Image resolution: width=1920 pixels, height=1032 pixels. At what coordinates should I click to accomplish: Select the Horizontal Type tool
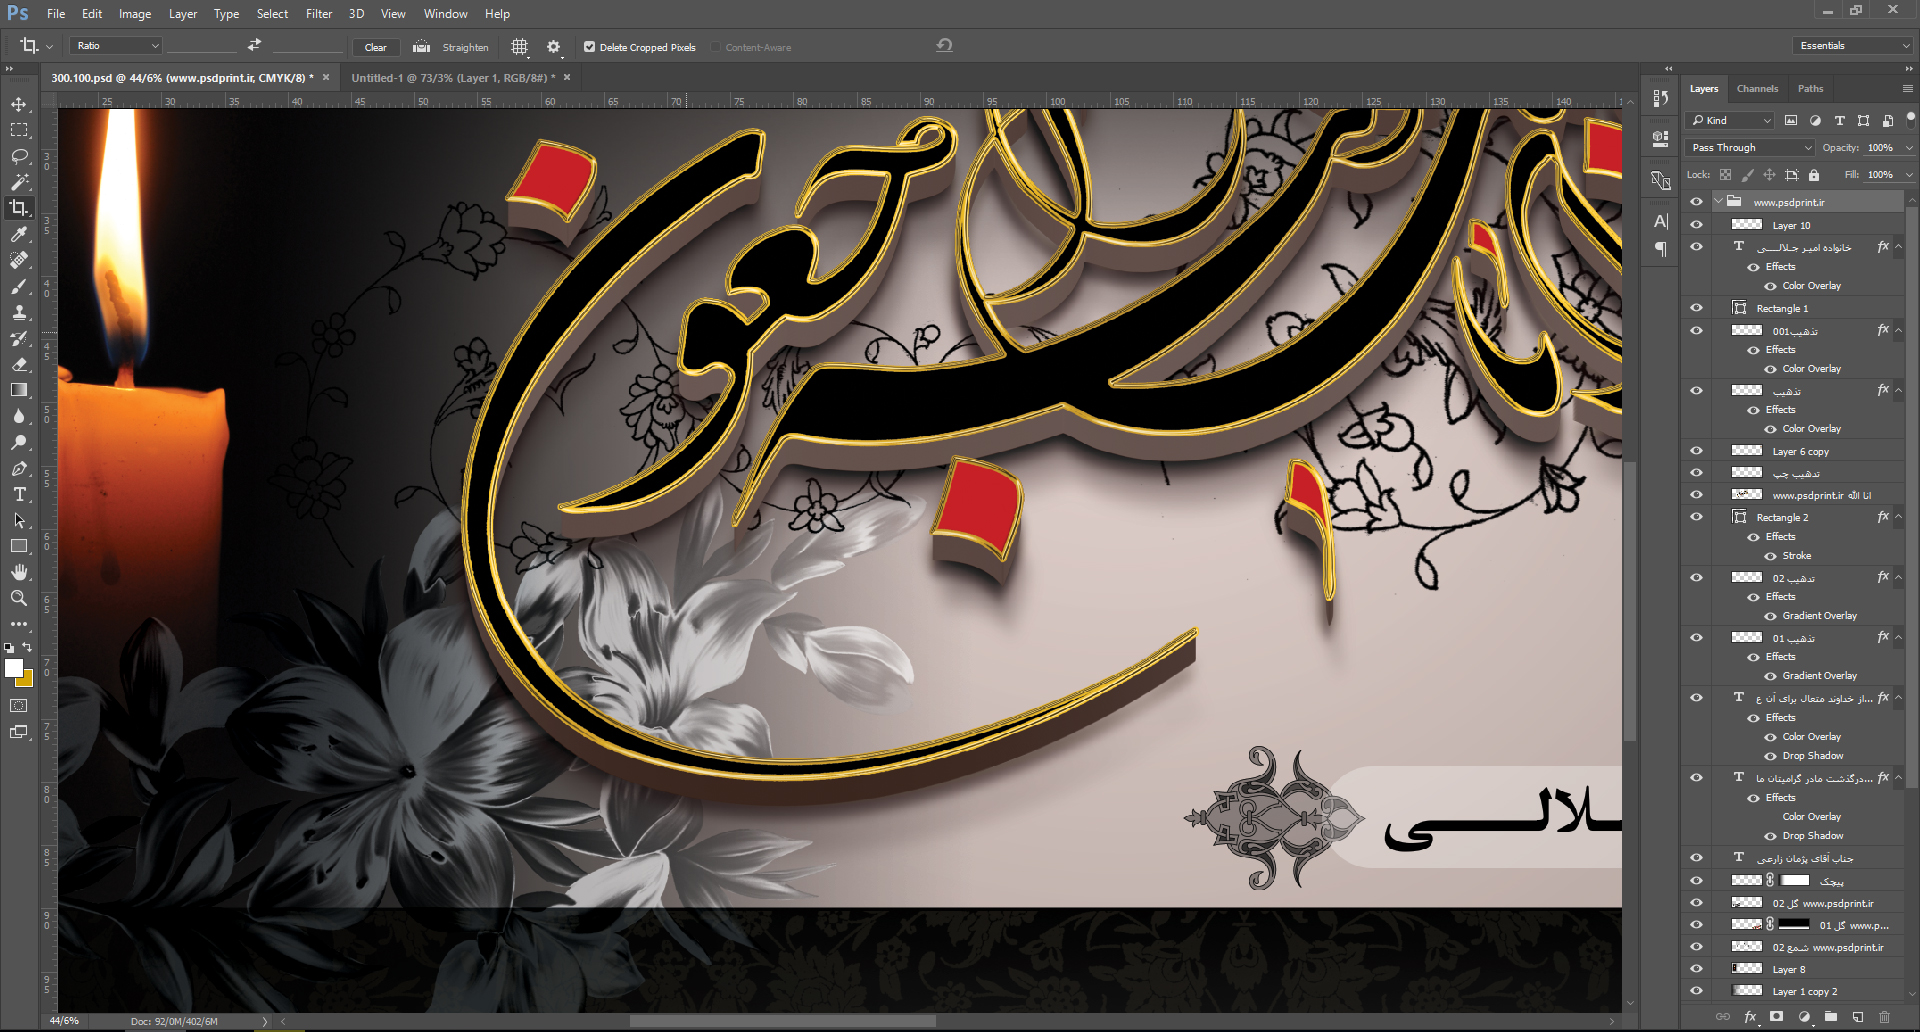coord(19,494)
